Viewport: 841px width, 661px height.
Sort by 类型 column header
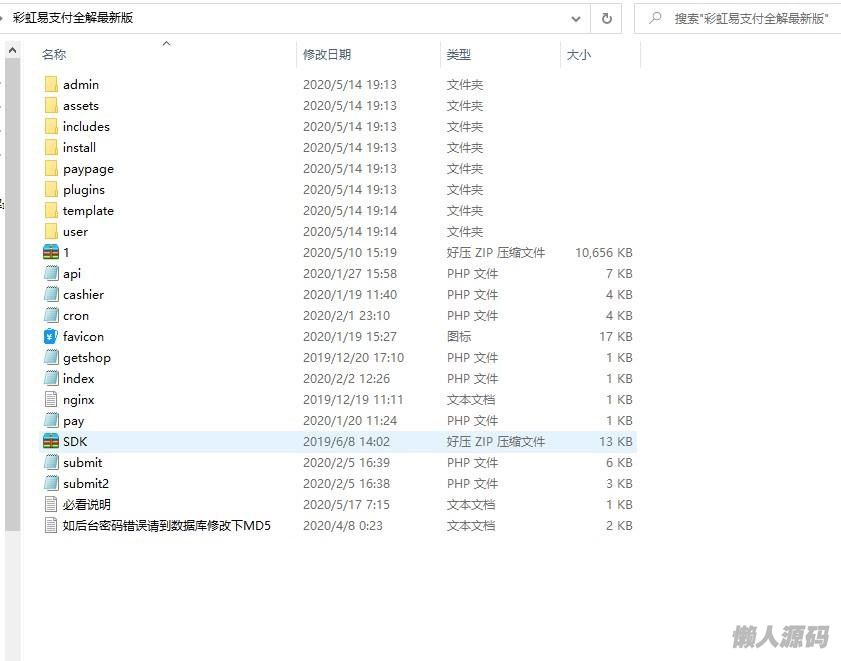458,55
